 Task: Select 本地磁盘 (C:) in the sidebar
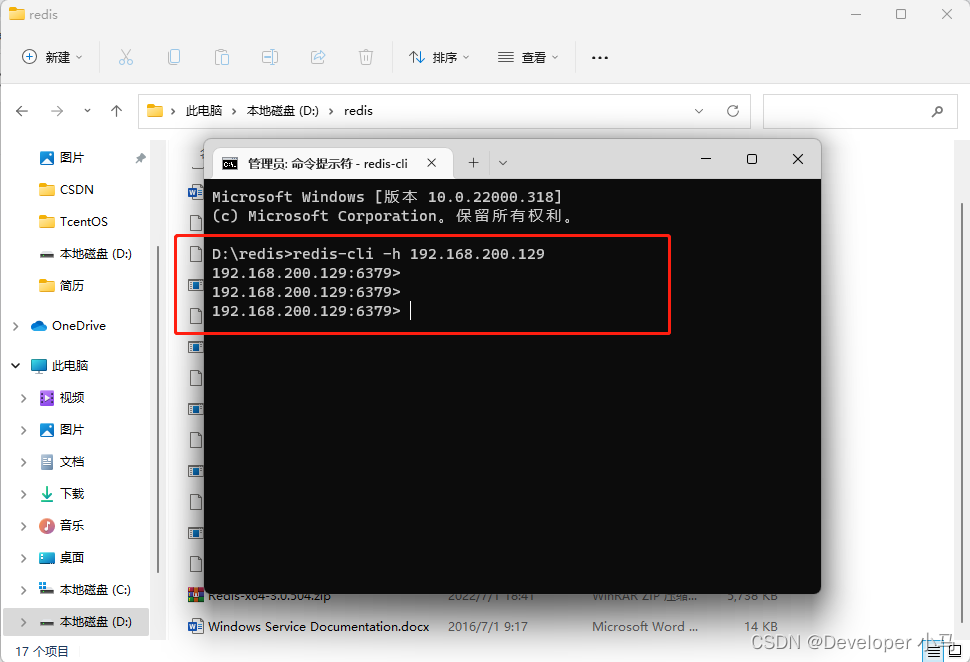click(x=95, y=590)
